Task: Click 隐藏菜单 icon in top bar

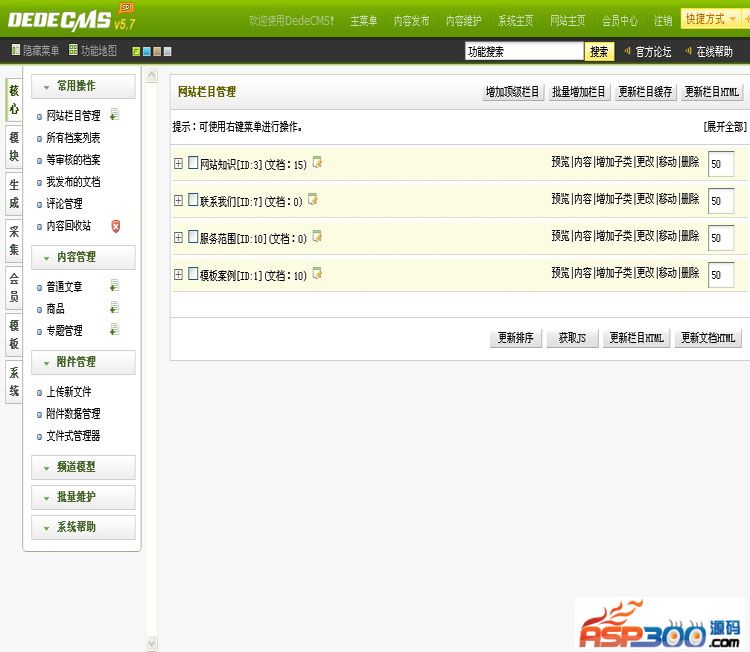Action: click(16, 50)
